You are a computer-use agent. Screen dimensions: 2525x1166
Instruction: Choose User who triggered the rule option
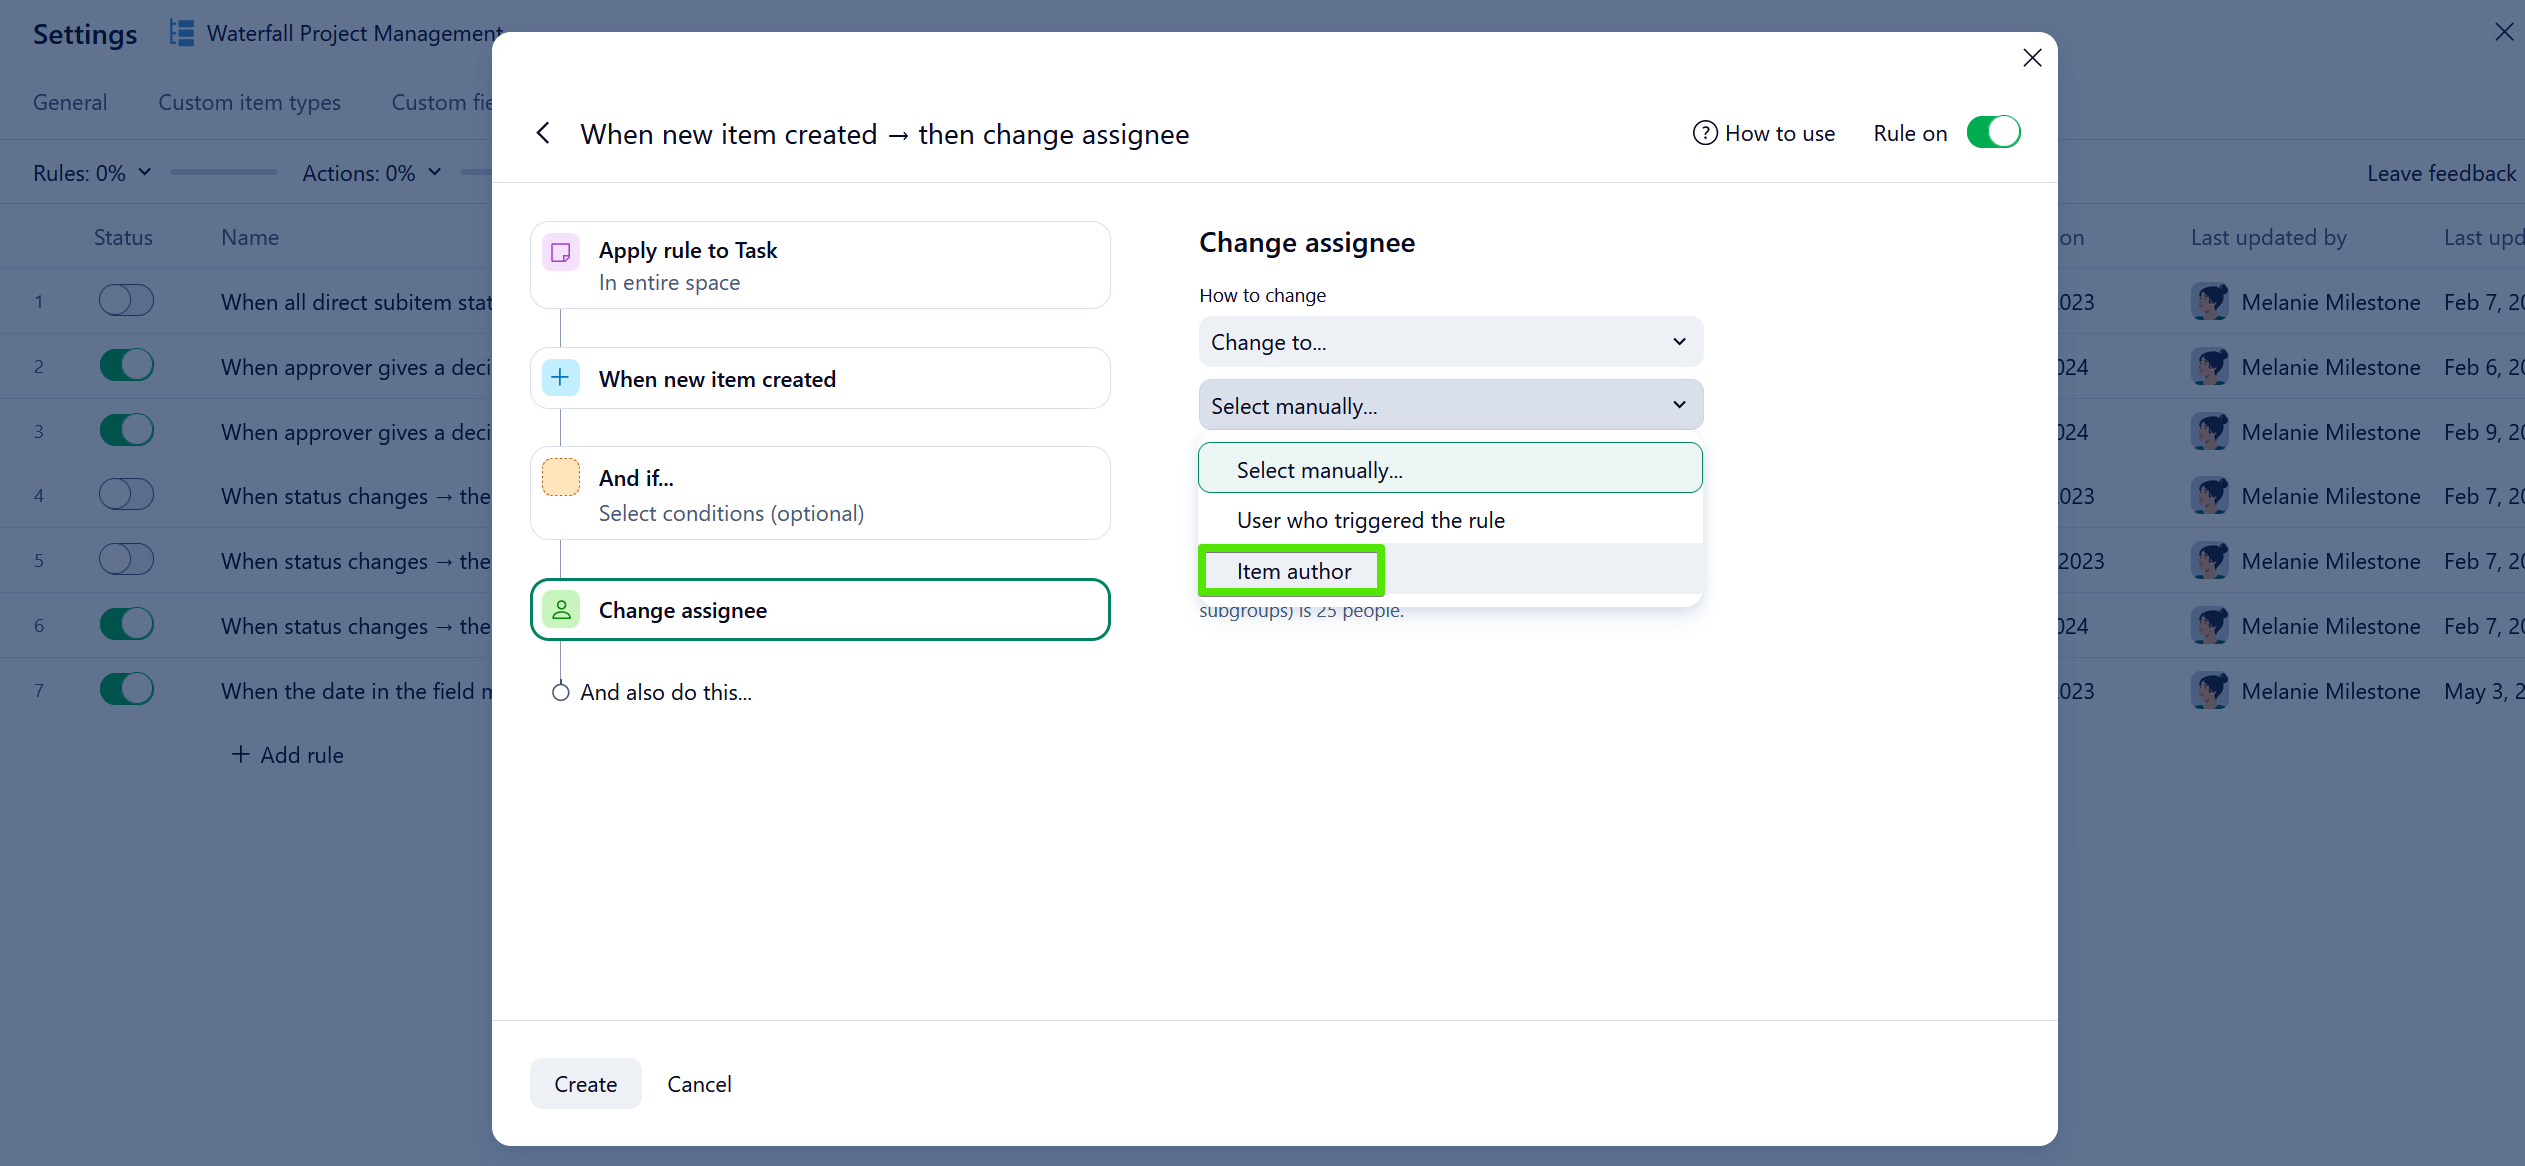point(1450,520)
